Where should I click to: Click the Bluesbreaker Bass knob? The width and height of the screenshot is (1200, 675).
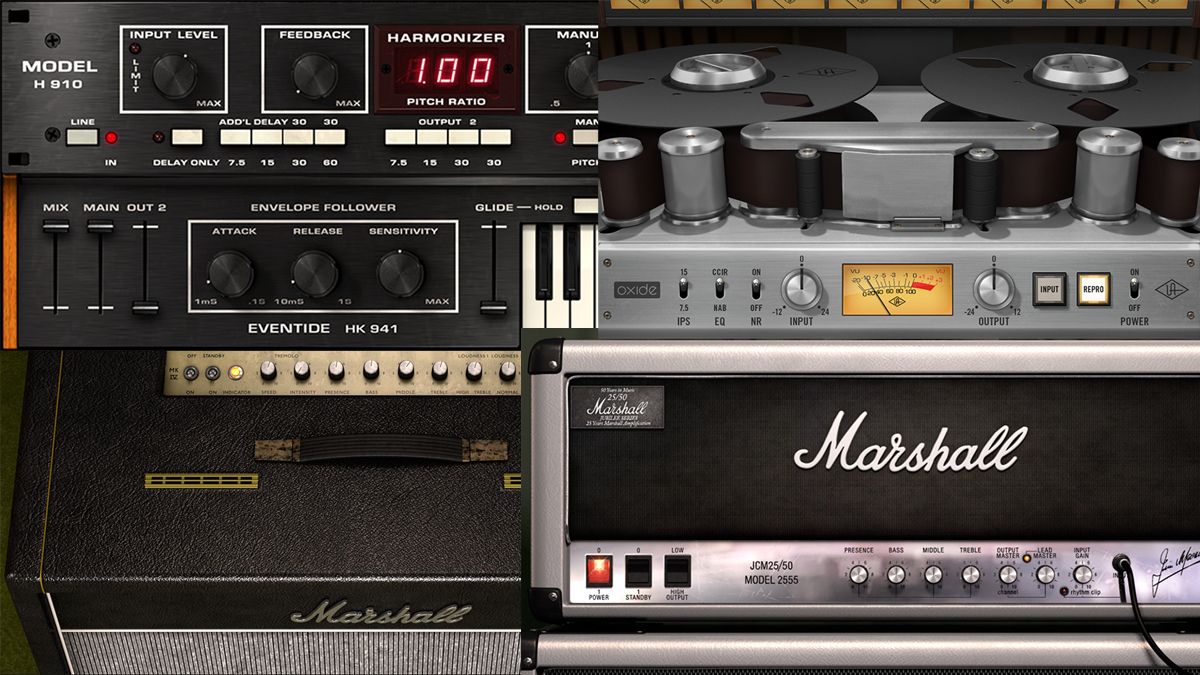pos(371,371)
